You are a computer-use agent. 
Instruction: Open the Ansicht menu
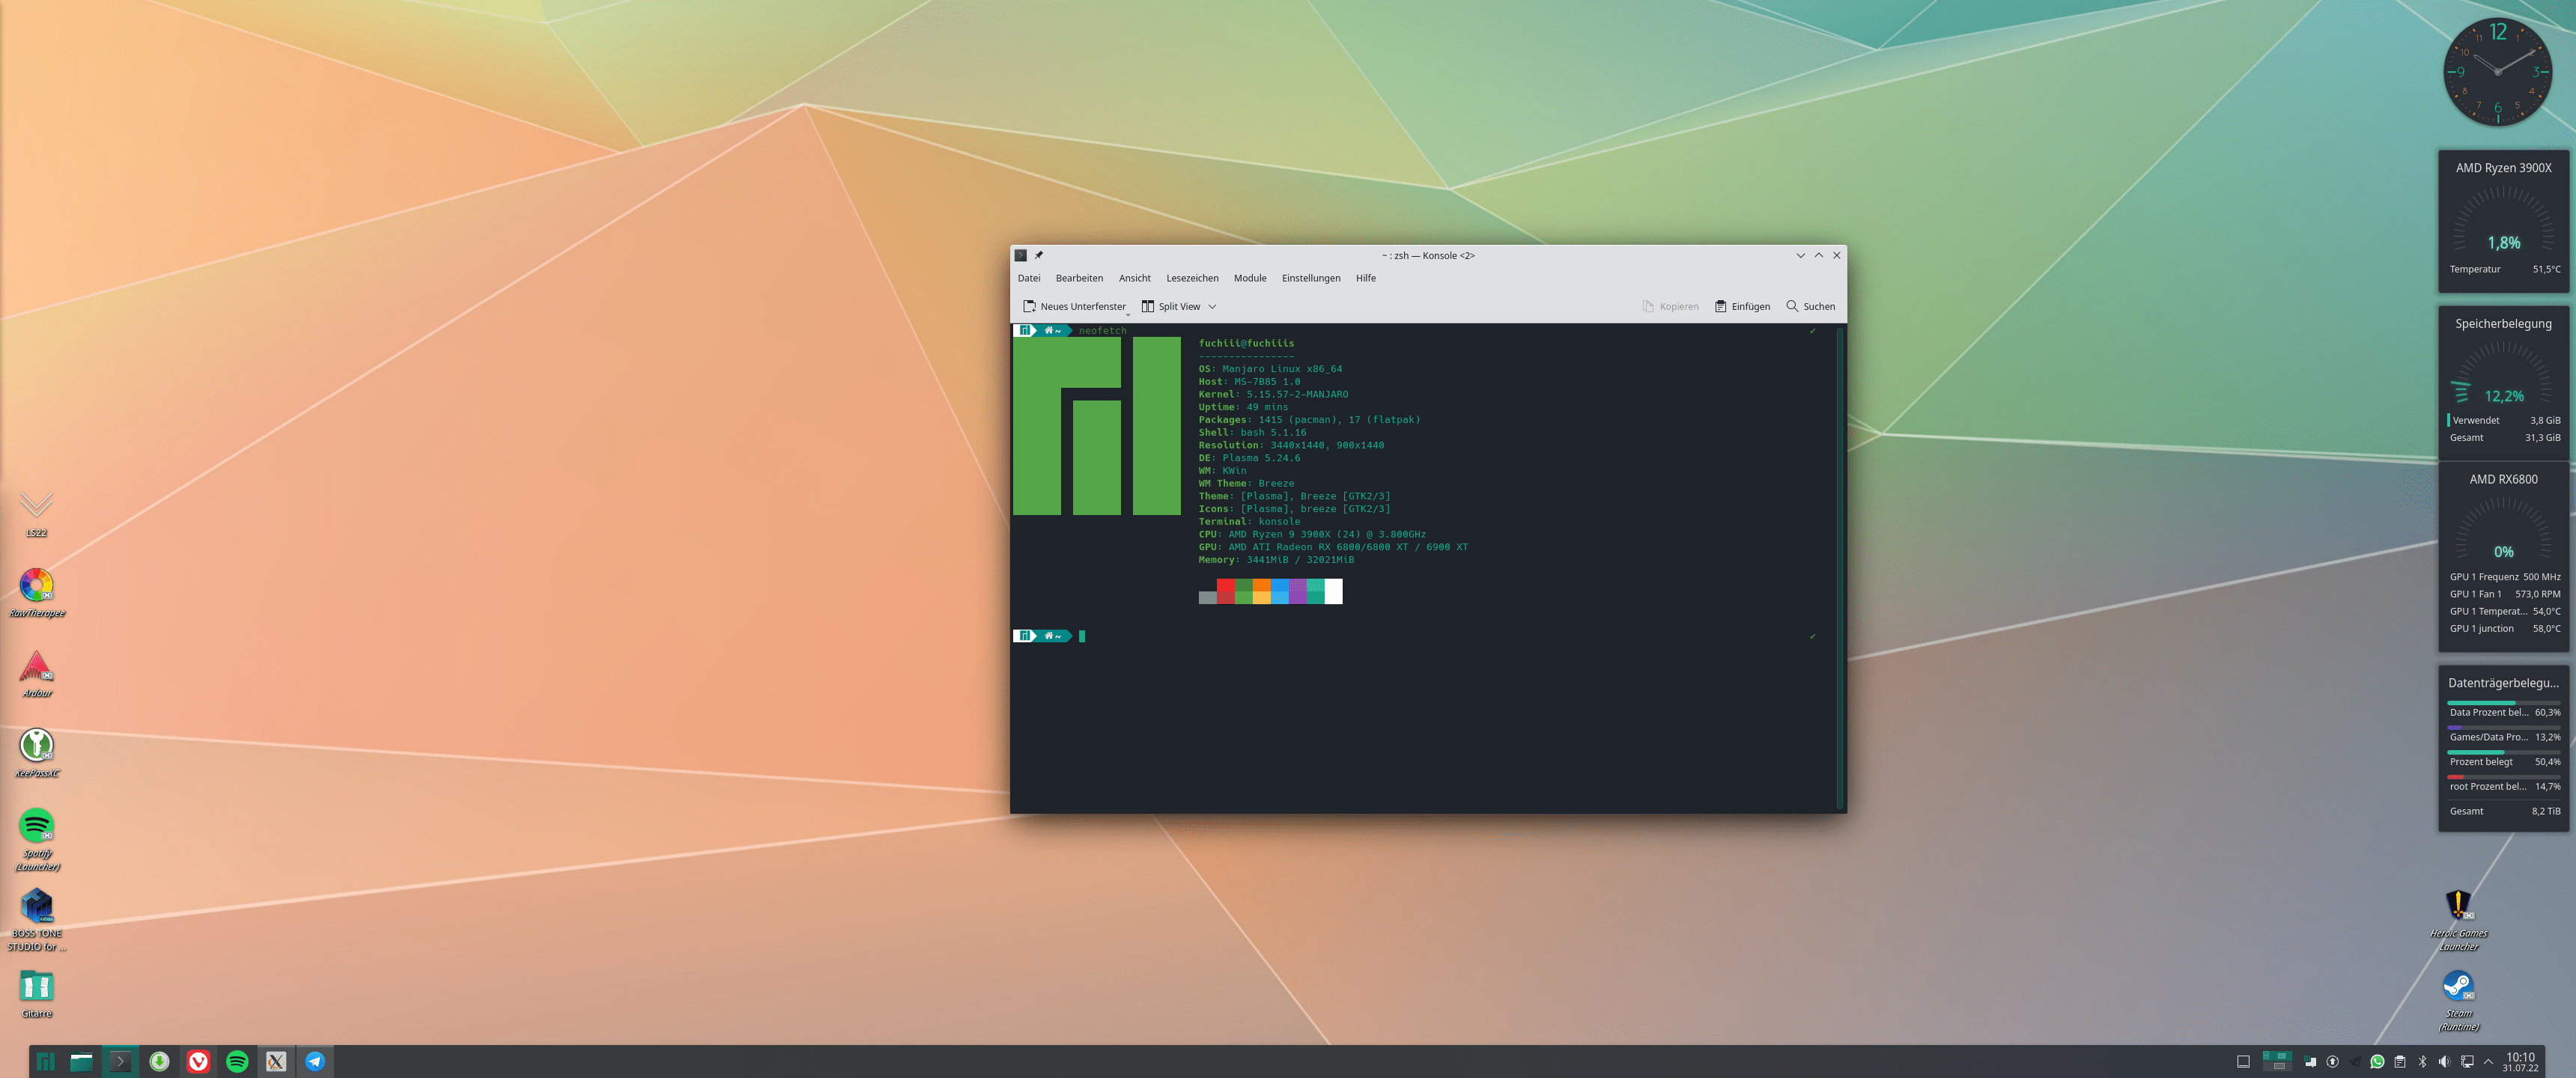pos(1134,278)
